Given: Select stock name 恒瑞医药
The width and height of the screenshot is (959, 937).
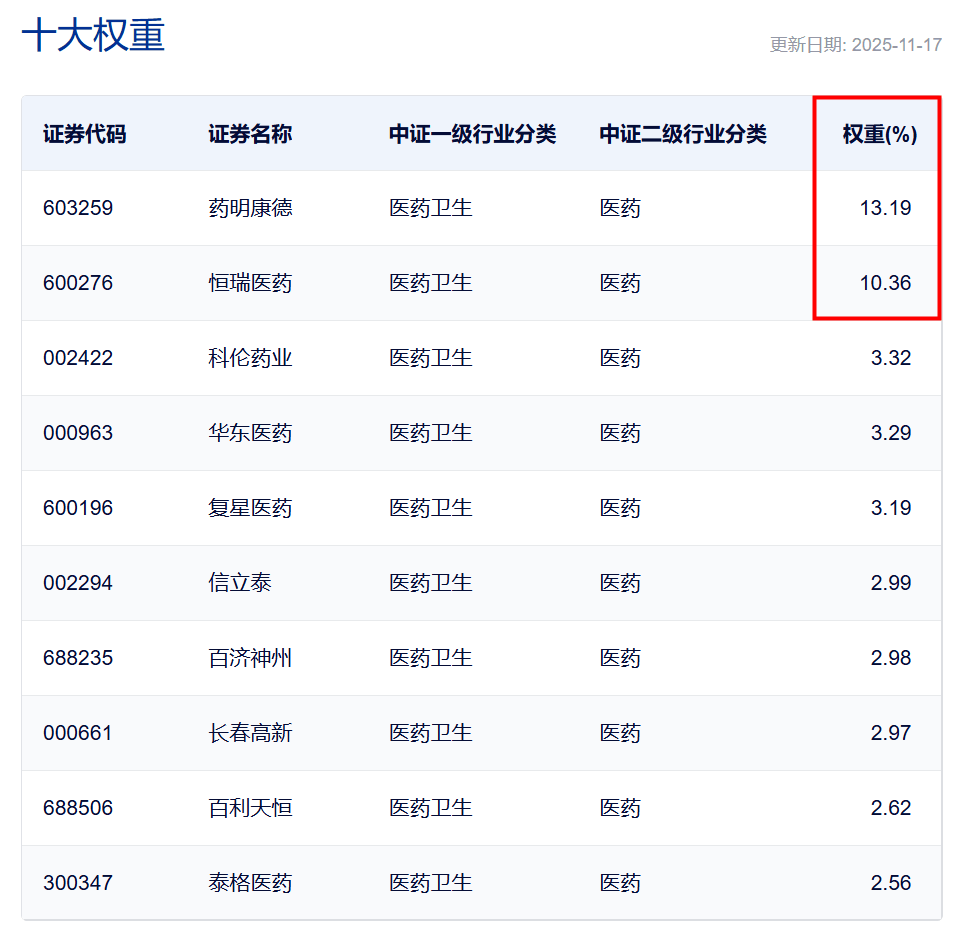Looking at the screenshot, I should pyautogui.click(x=250, y=283).
